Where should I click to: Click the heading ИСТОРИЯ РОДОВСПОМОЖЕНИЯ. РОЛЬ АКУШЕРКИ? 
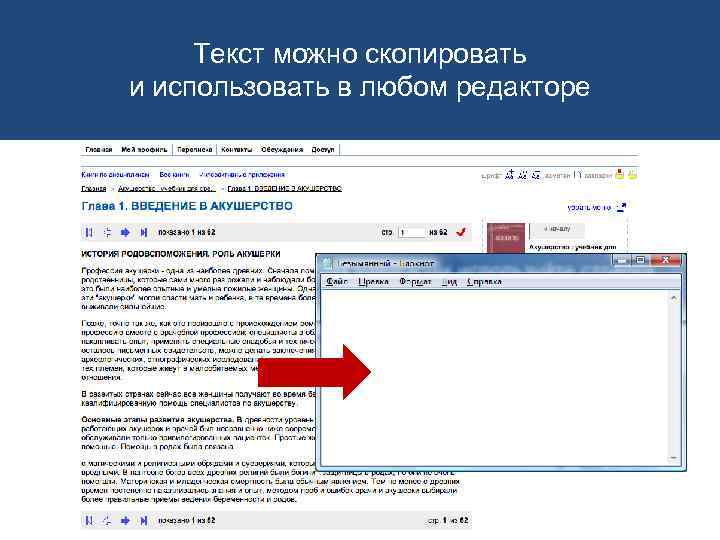pos(181,254)
